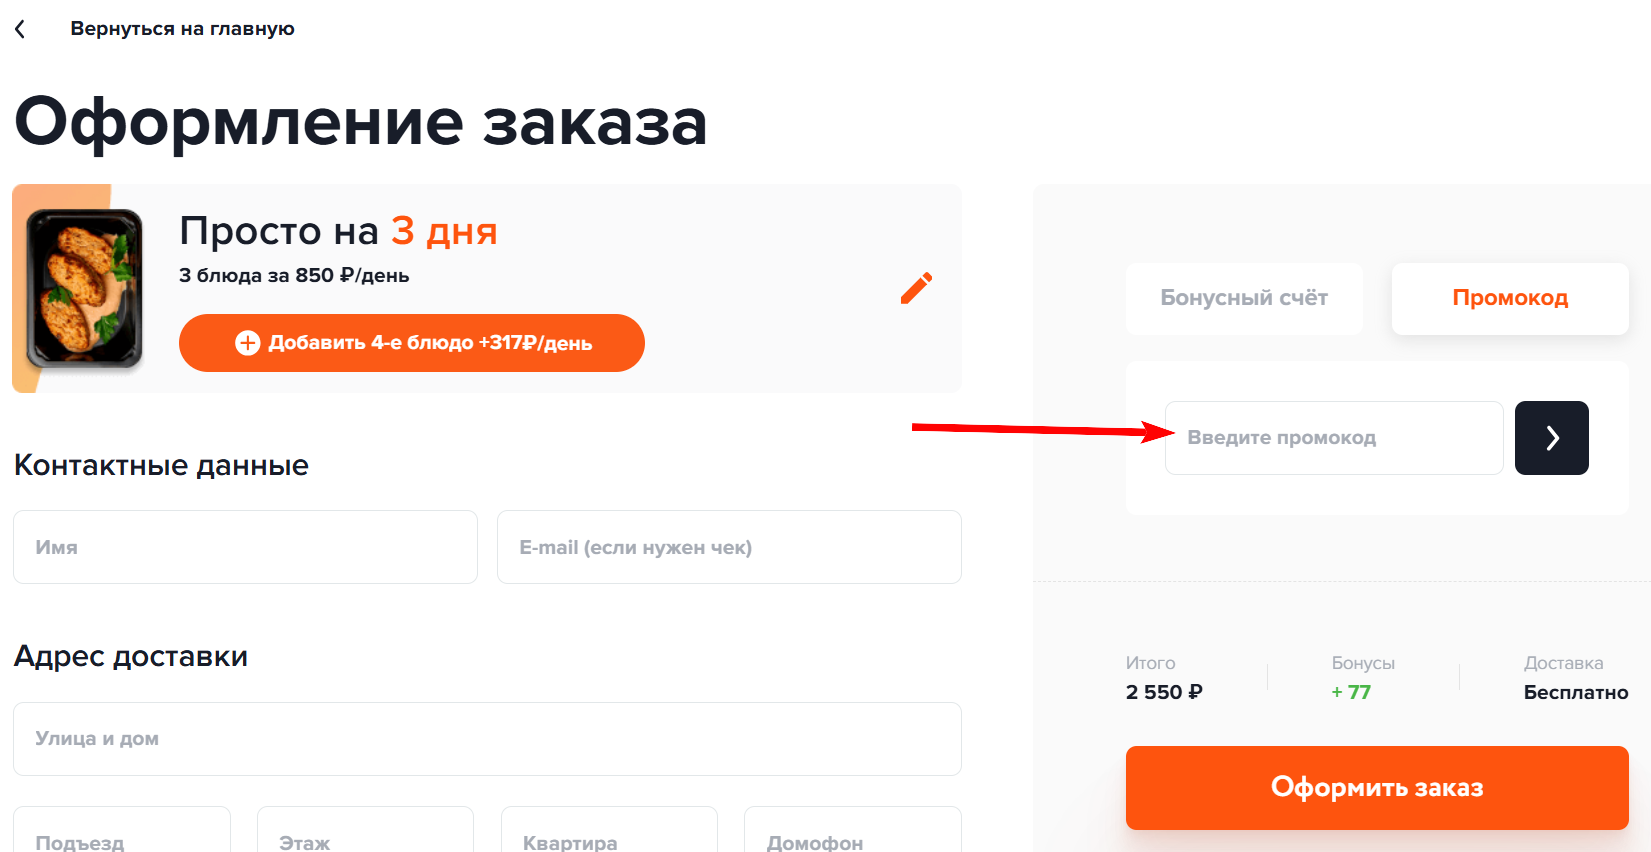1651x852 pixels.
Task: Switch to the Бонусный счёт tab
Action: tap(1243, 298)
